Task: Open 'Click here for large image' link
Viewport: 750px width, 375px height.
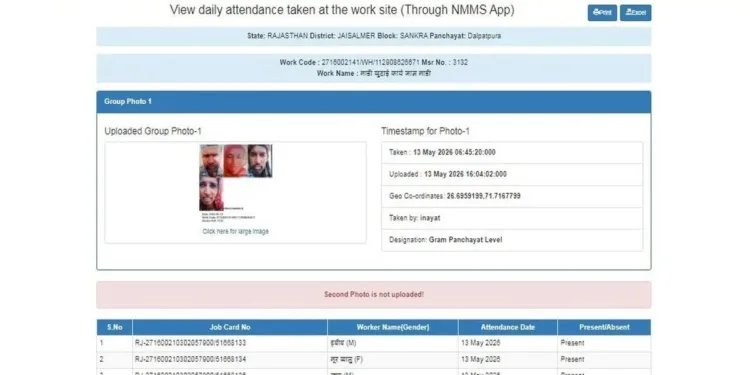Action: [235, 232]
